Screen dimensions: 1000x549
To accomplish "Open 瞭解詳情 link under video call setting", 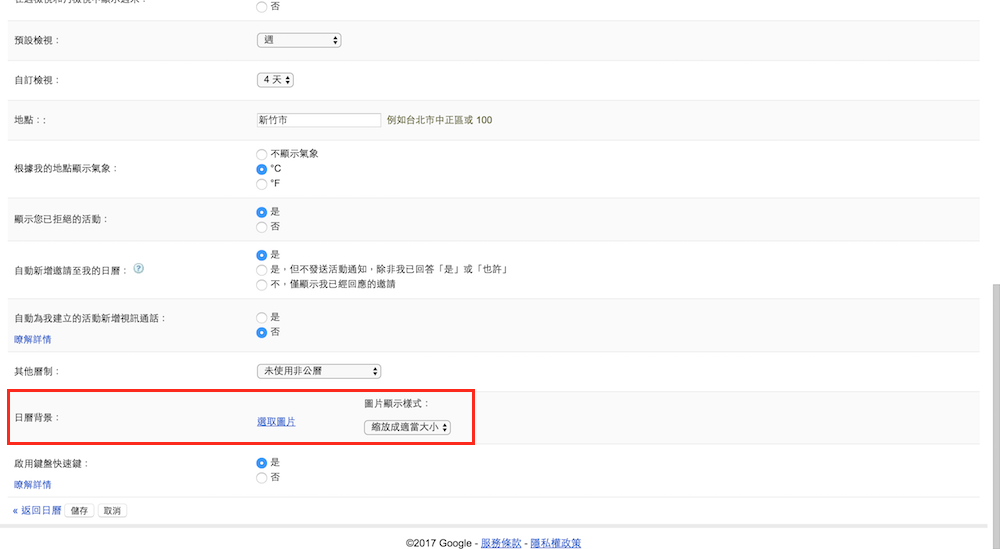I will coord(33,339).
